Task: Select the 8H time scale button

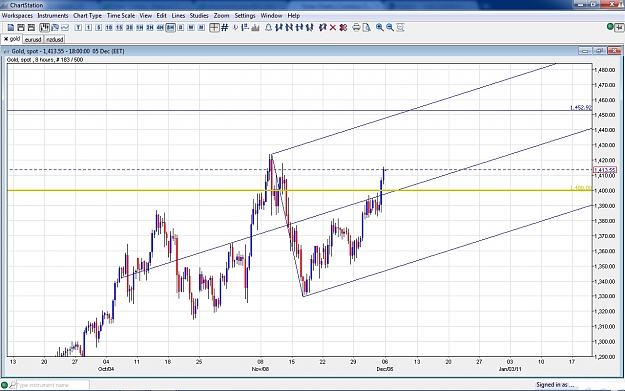Action: (171, 28)
